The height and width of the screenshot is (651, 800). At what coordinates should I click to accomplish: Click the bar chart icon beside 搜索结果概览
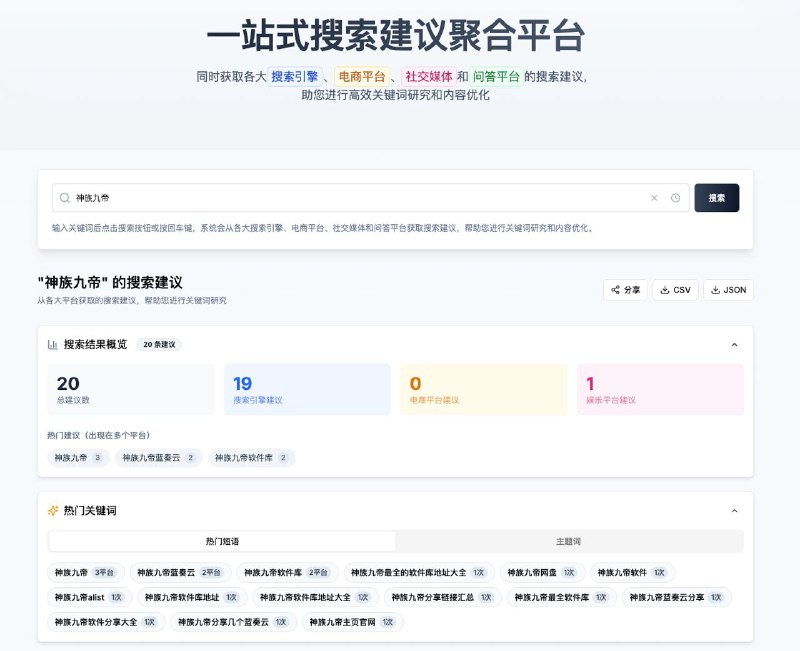tap(53, 344)
